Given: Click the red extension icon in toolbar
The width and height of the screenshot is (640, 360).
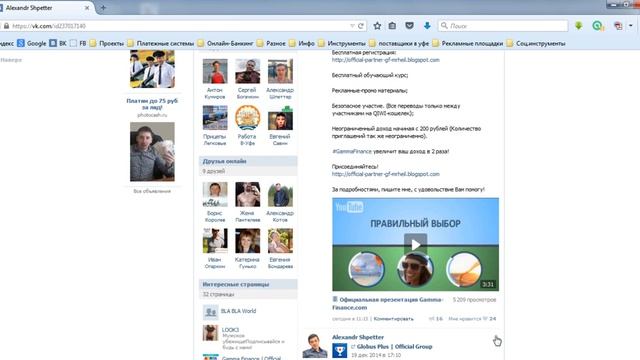Looking at the screenshot, I should coord(618,26).
